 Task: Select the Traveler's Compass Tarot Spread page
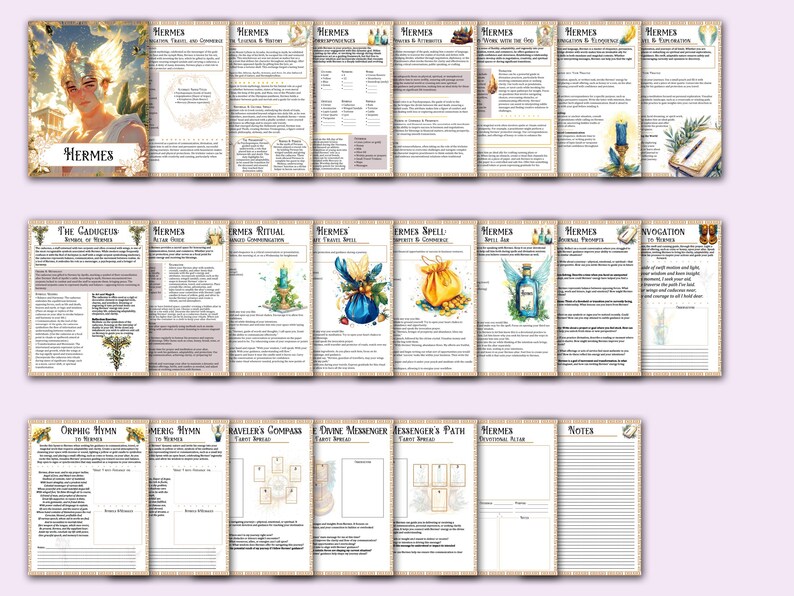point(271,497)
